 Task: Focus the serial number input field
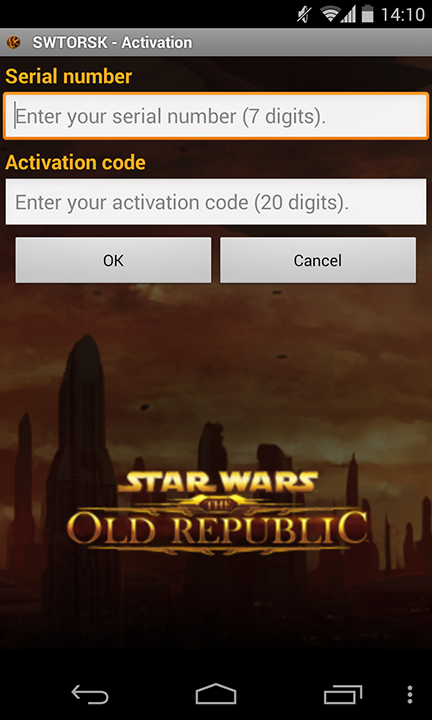click(x=216, y=116)
